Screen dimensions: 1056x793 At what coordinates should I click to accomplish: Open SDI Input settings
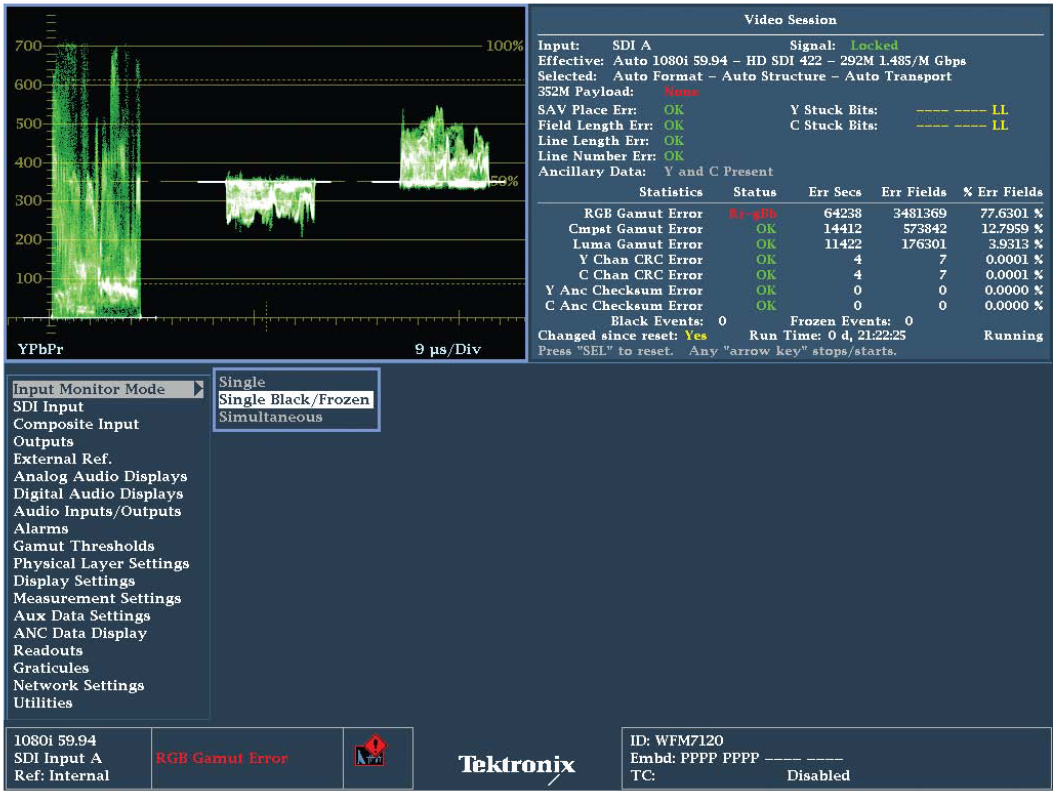click(48, 407)
